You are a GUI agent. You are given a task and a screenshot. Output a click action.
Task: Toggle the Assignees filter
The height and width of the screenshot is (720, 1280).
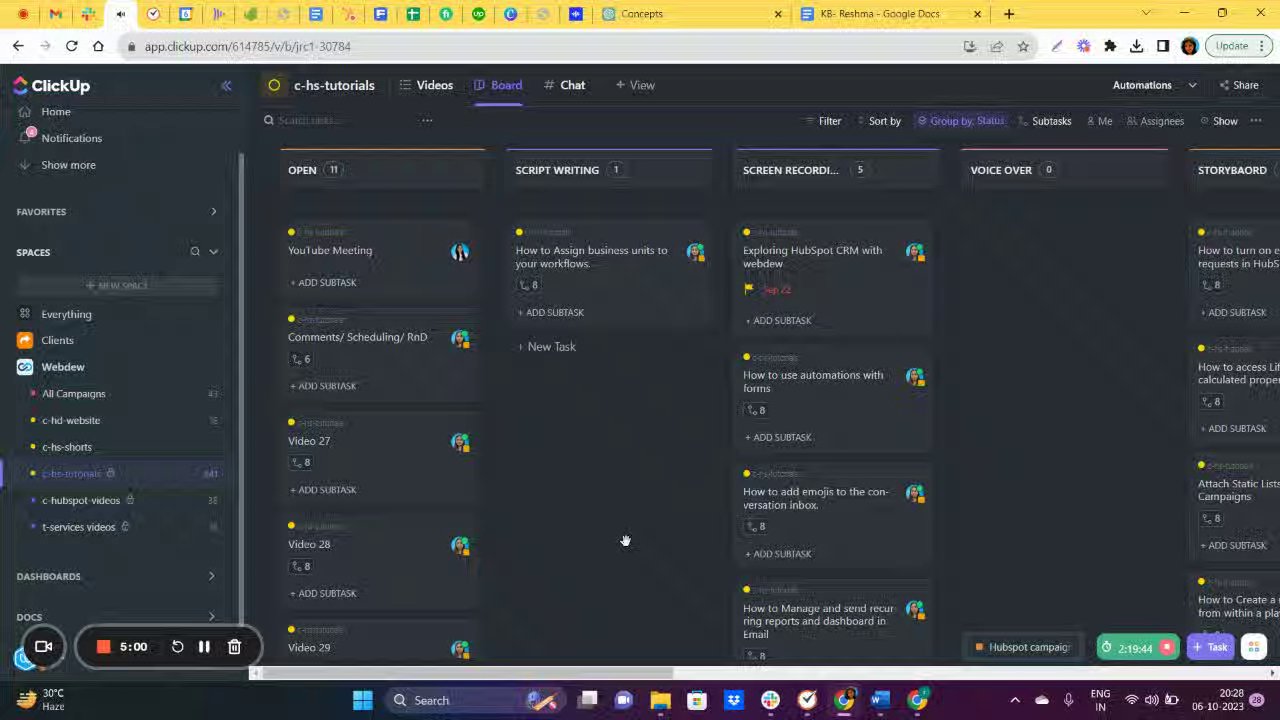[1155, 121]
